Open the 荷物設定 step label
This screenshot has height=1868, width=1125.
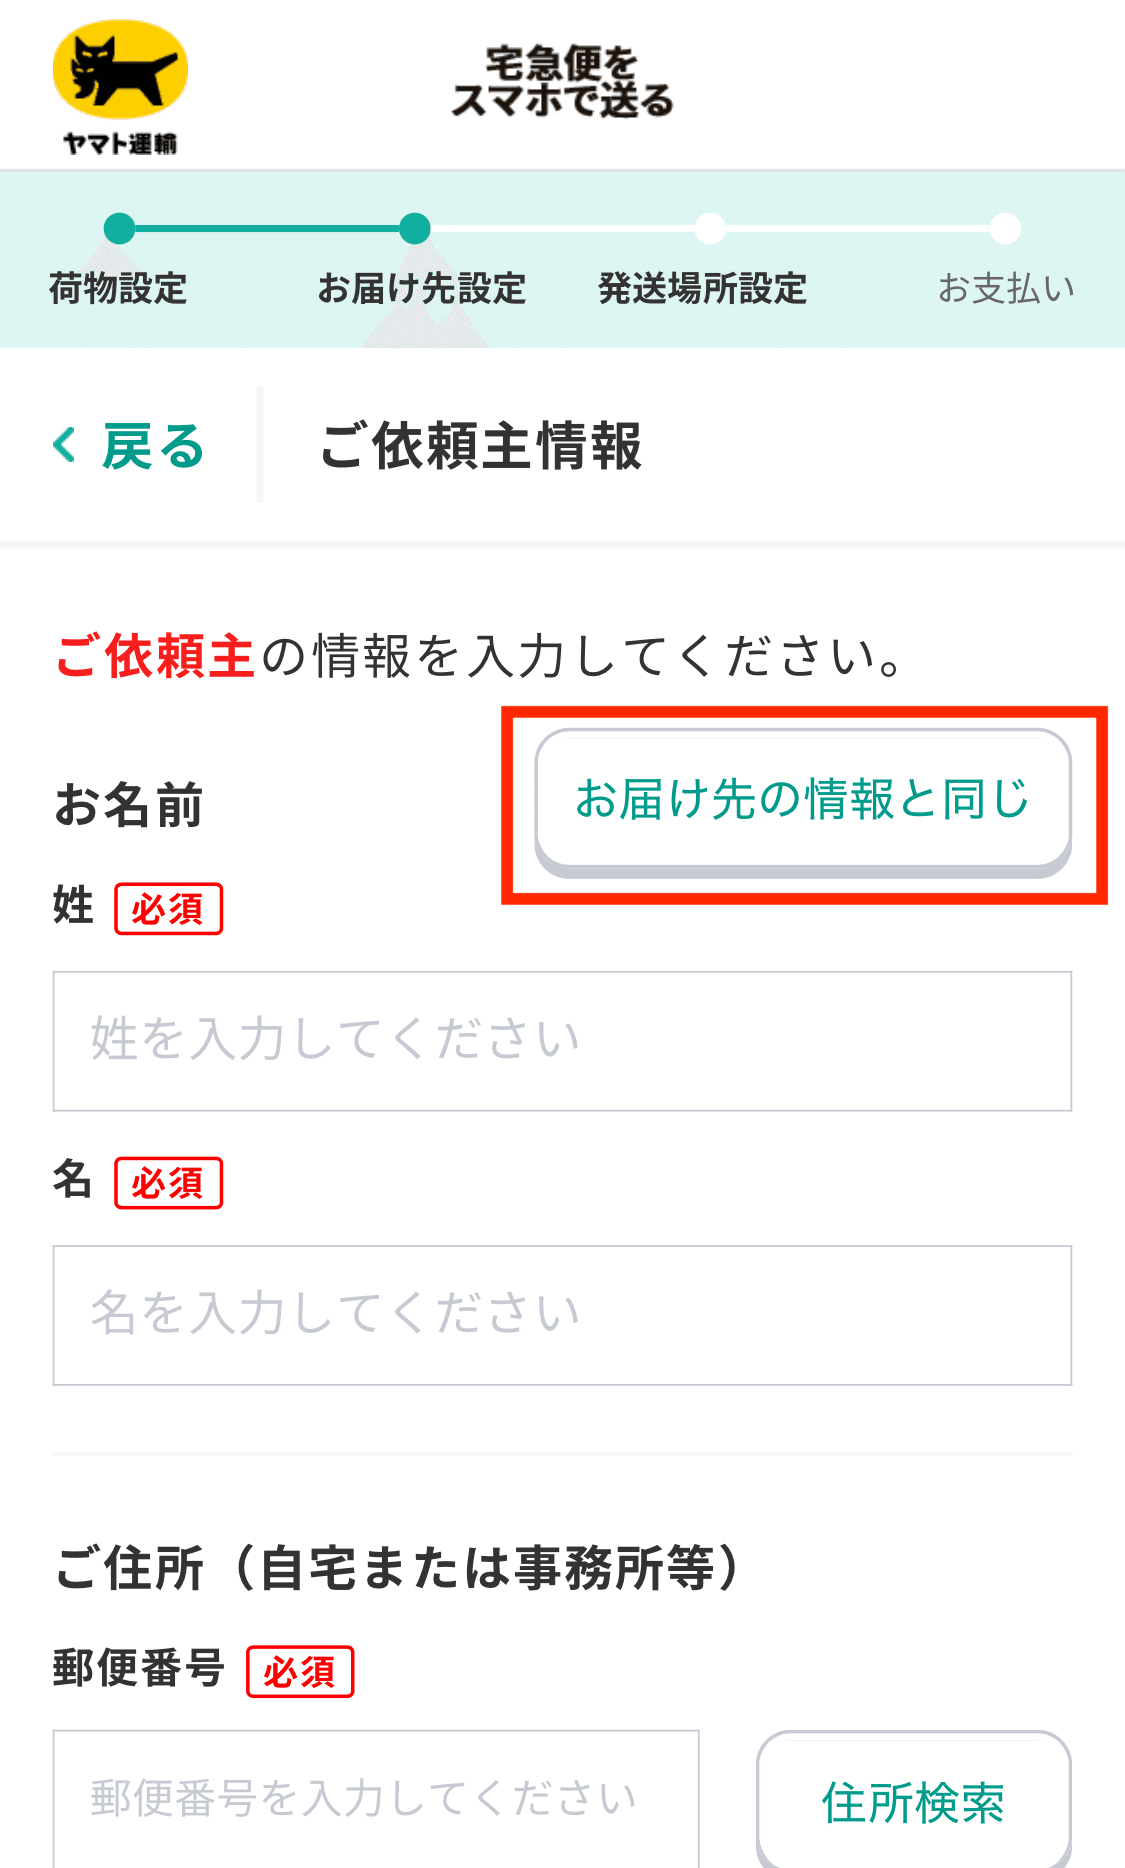point(118,288)
